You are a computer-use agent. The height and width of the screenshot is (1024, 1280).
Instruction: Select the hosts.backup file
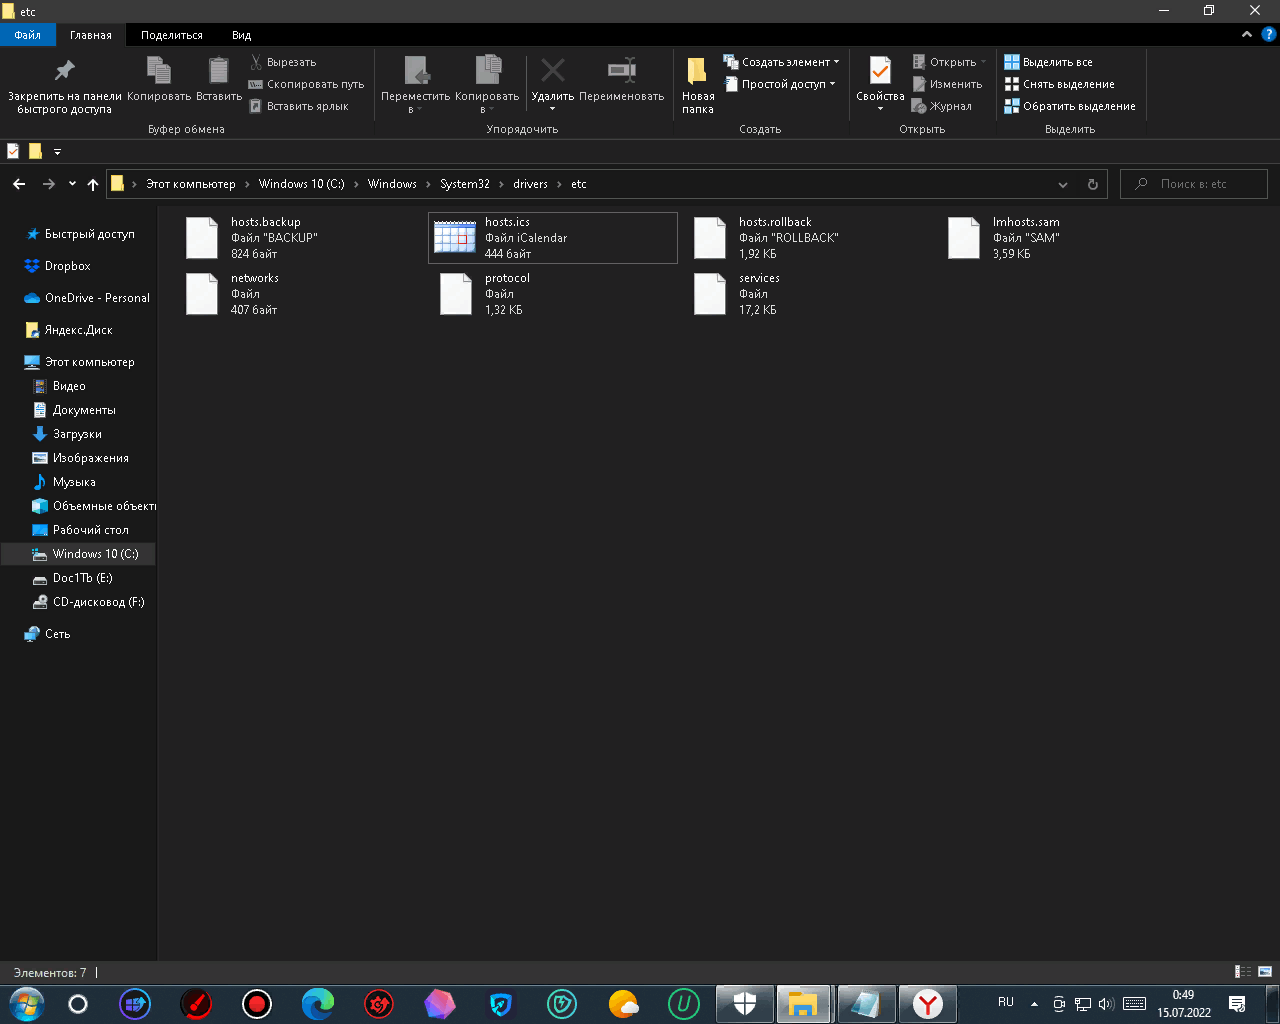[x=298, y=238]
